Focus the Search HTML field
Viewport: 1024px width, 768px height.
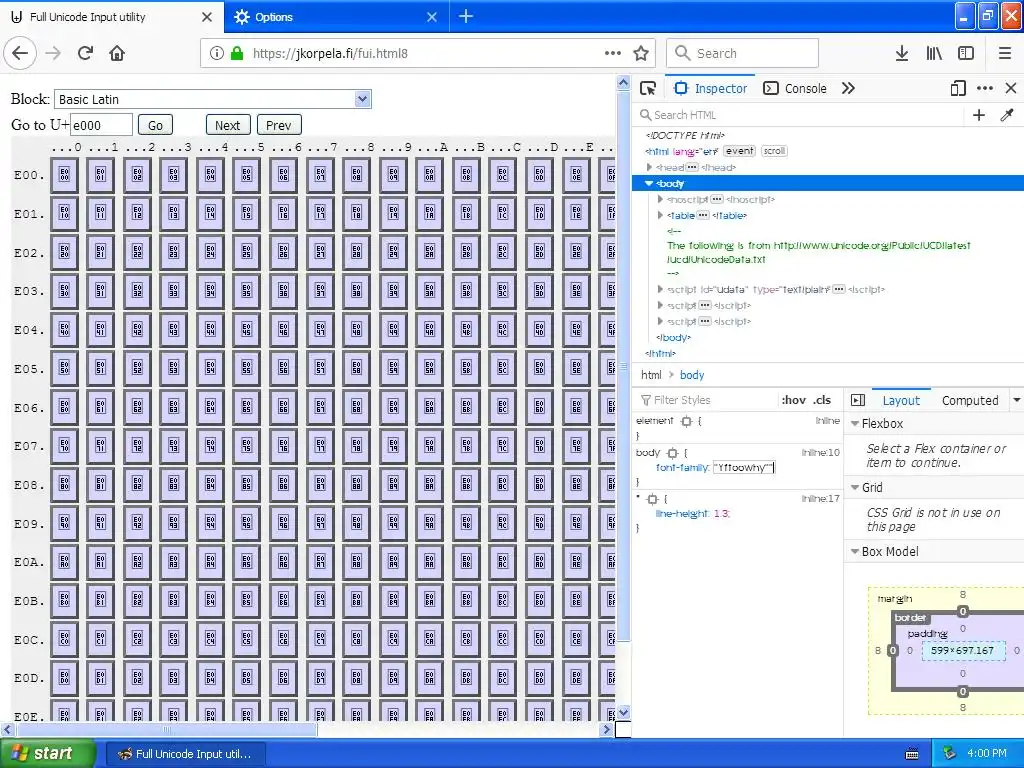[799, 115]
